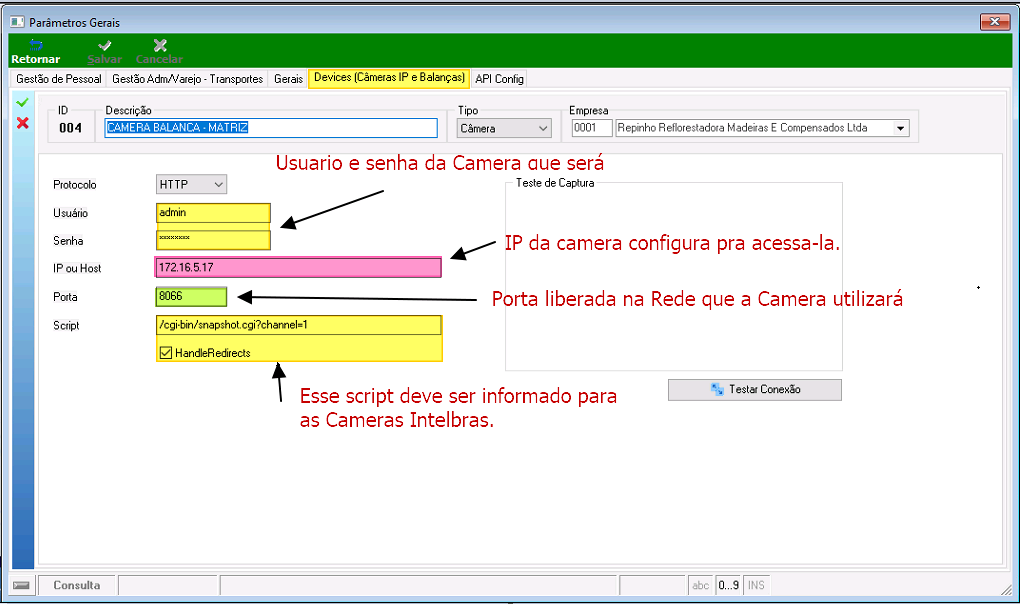The image size is (1020, 604).
Task: Click the Salvar checkmark button
Action: [x=104, y=51]
